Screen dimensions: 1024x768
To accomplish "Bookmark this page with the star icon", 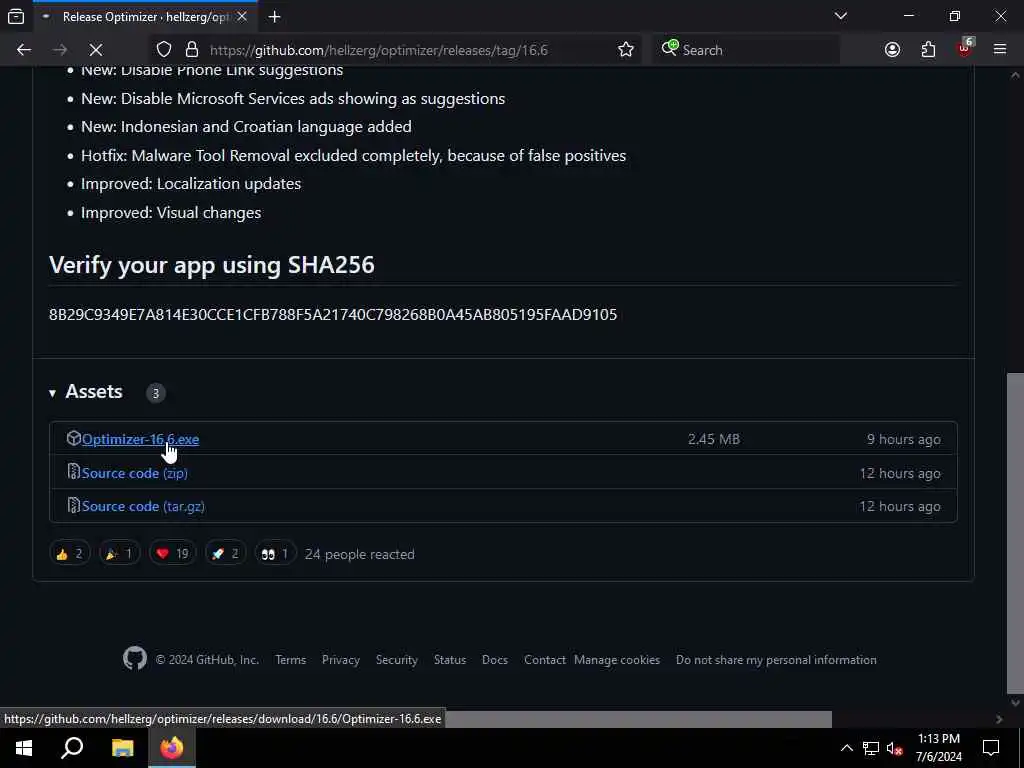I will (626, 50).
